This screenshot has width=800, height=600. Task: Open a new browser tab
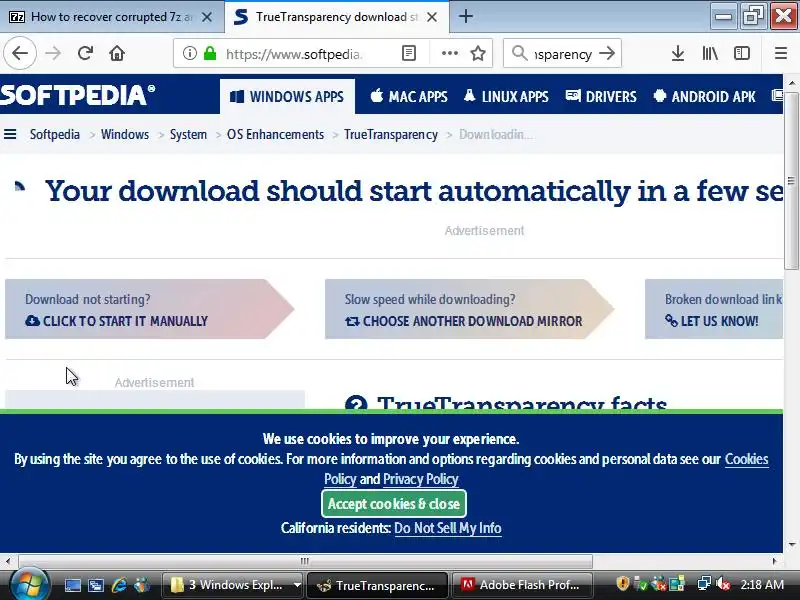click(465, 16)
